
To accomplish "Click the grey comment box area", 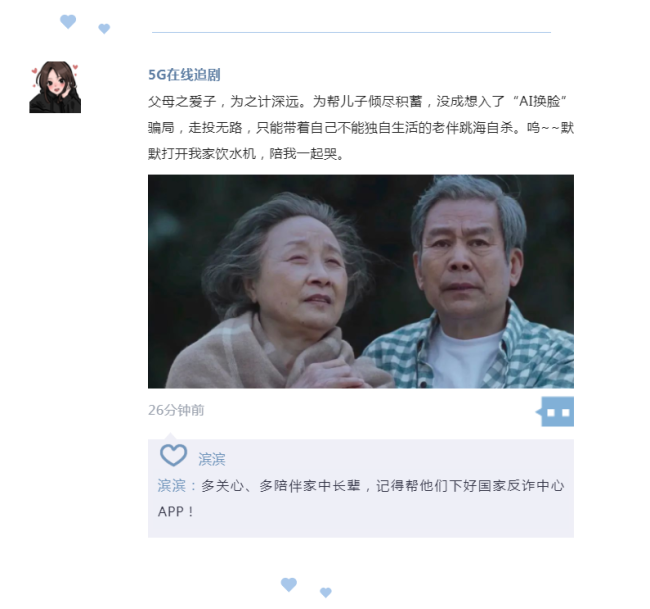I will 361,488.
